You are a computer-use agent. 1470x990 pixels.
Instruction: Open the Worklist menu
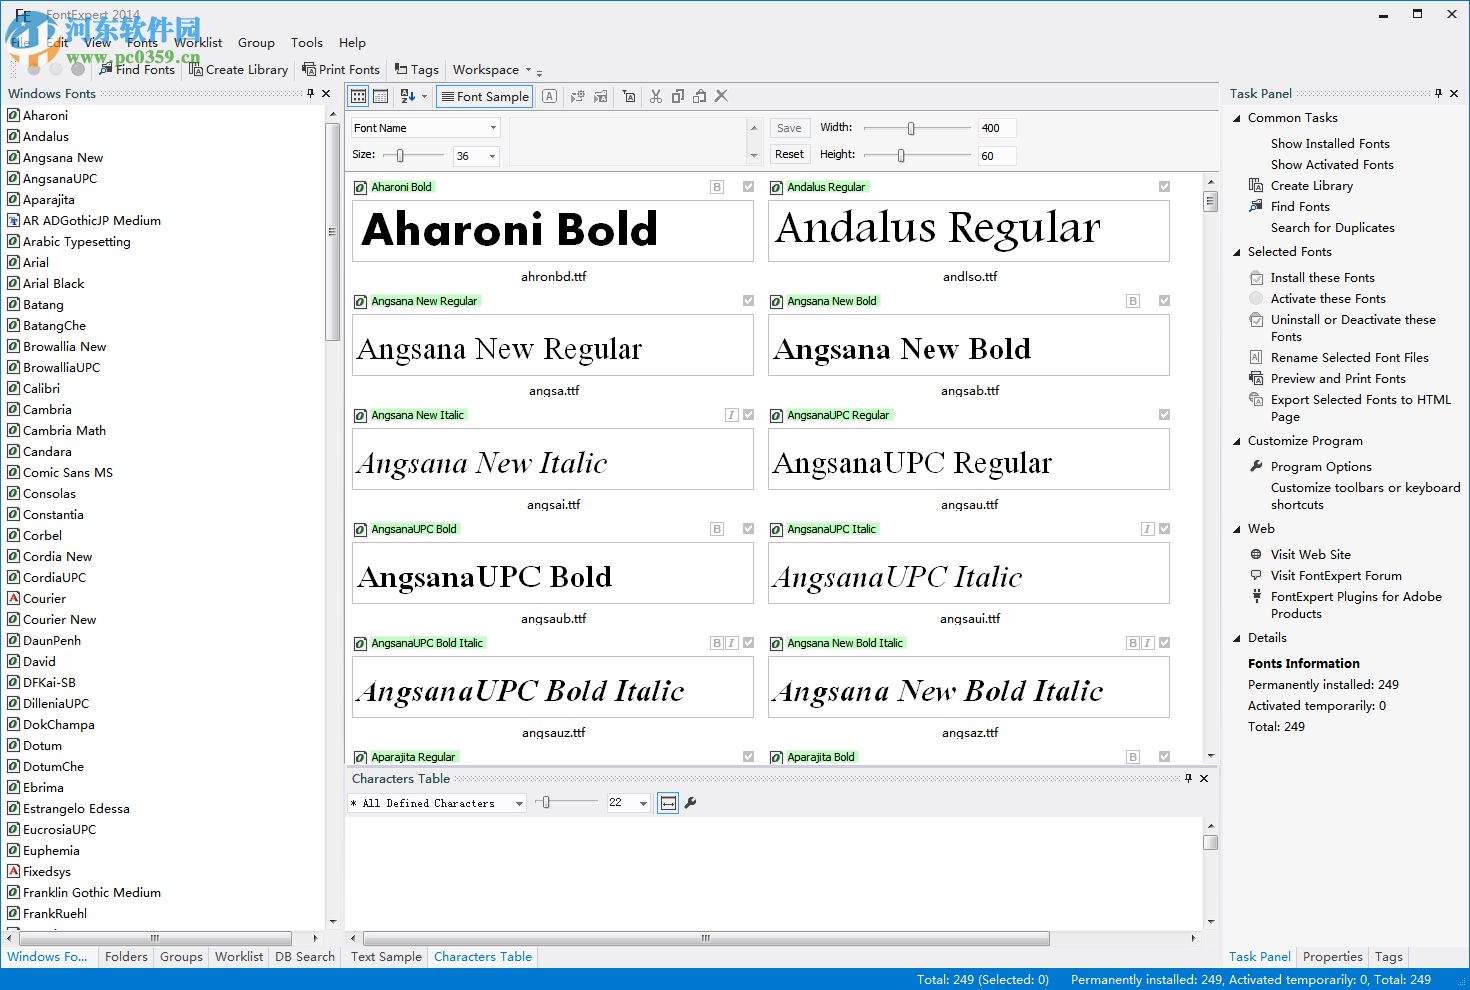tap(198, 43)
